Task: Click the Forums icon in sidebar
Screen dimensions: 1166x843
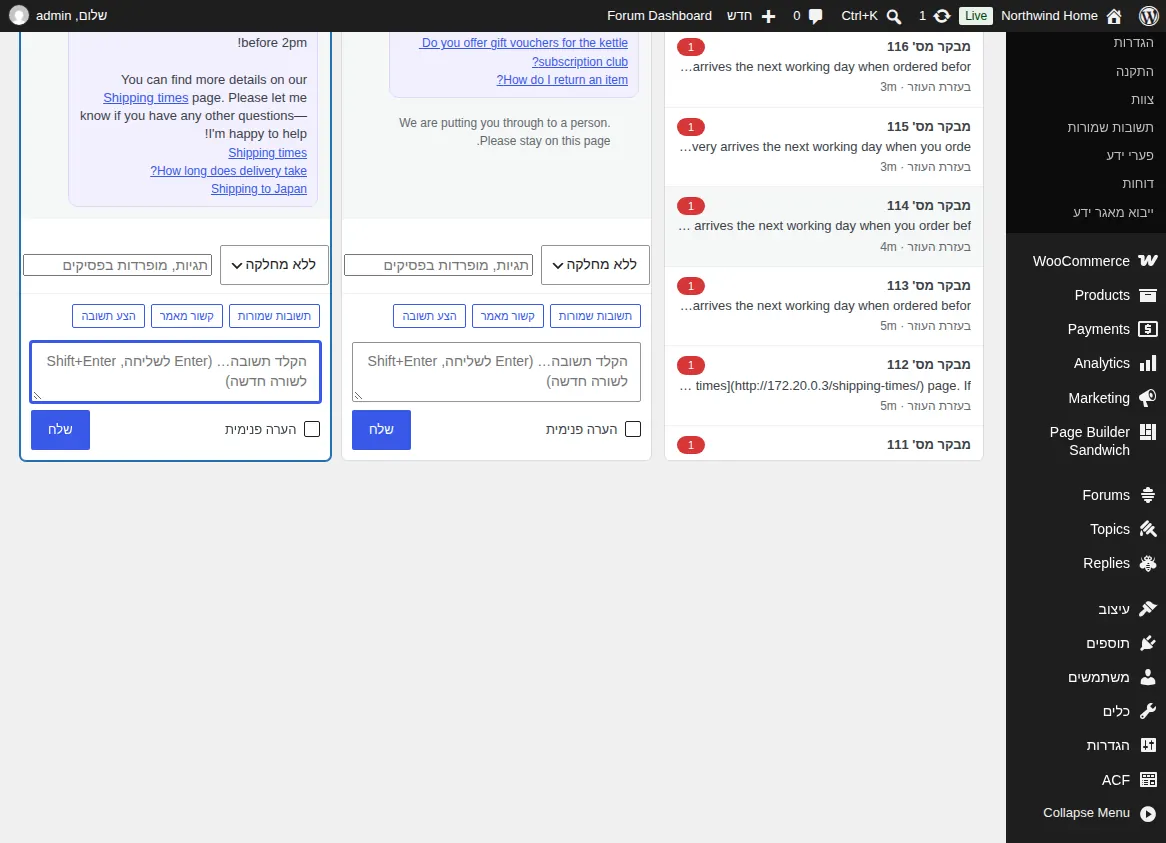Action: click(x=1147, y=495)
